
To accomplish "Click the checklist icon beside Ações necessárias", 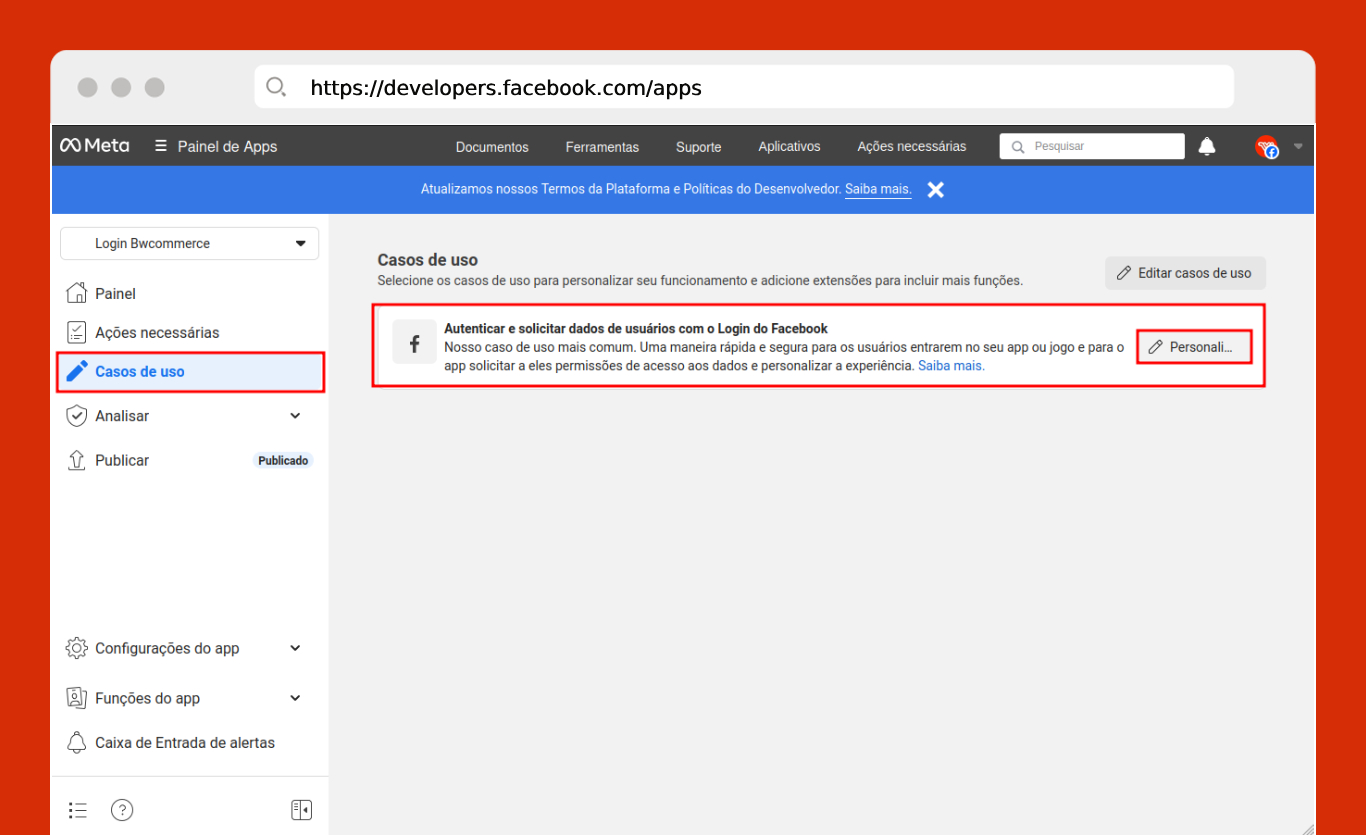I will coord(76,332).
